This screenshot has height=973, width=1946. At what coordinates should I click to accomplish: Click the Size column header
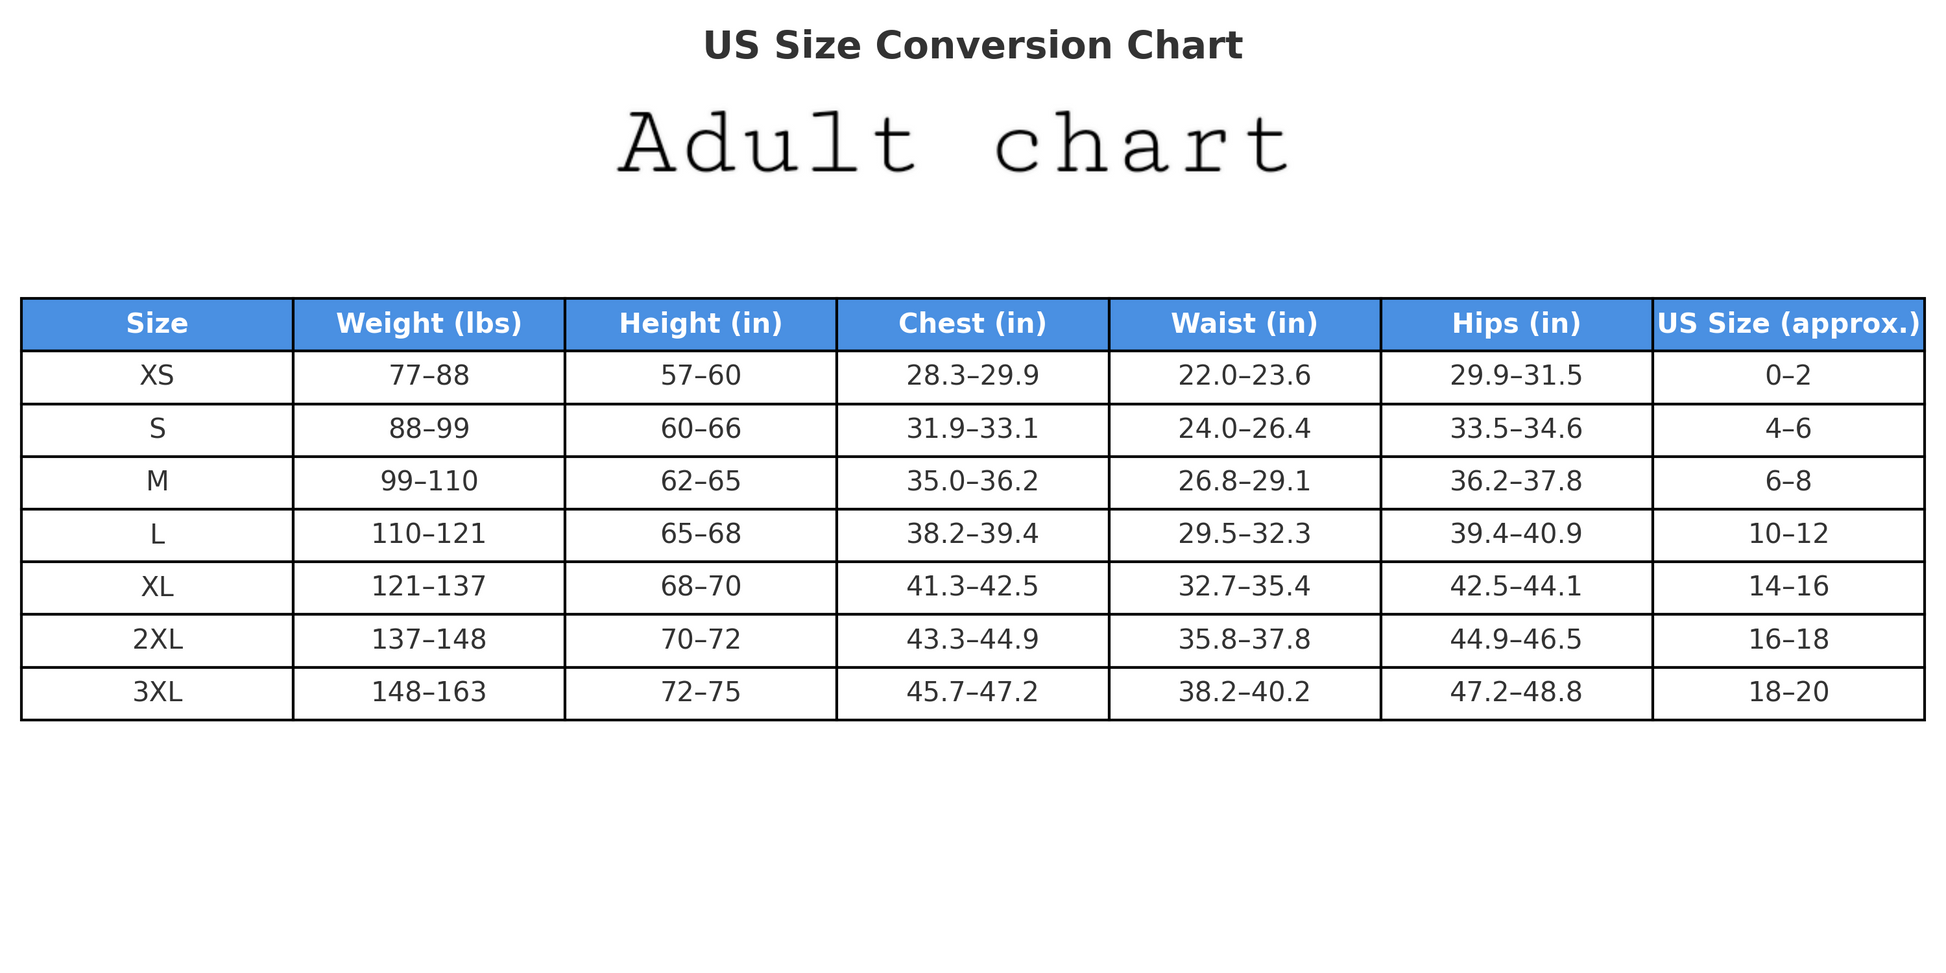pos(157,324)
